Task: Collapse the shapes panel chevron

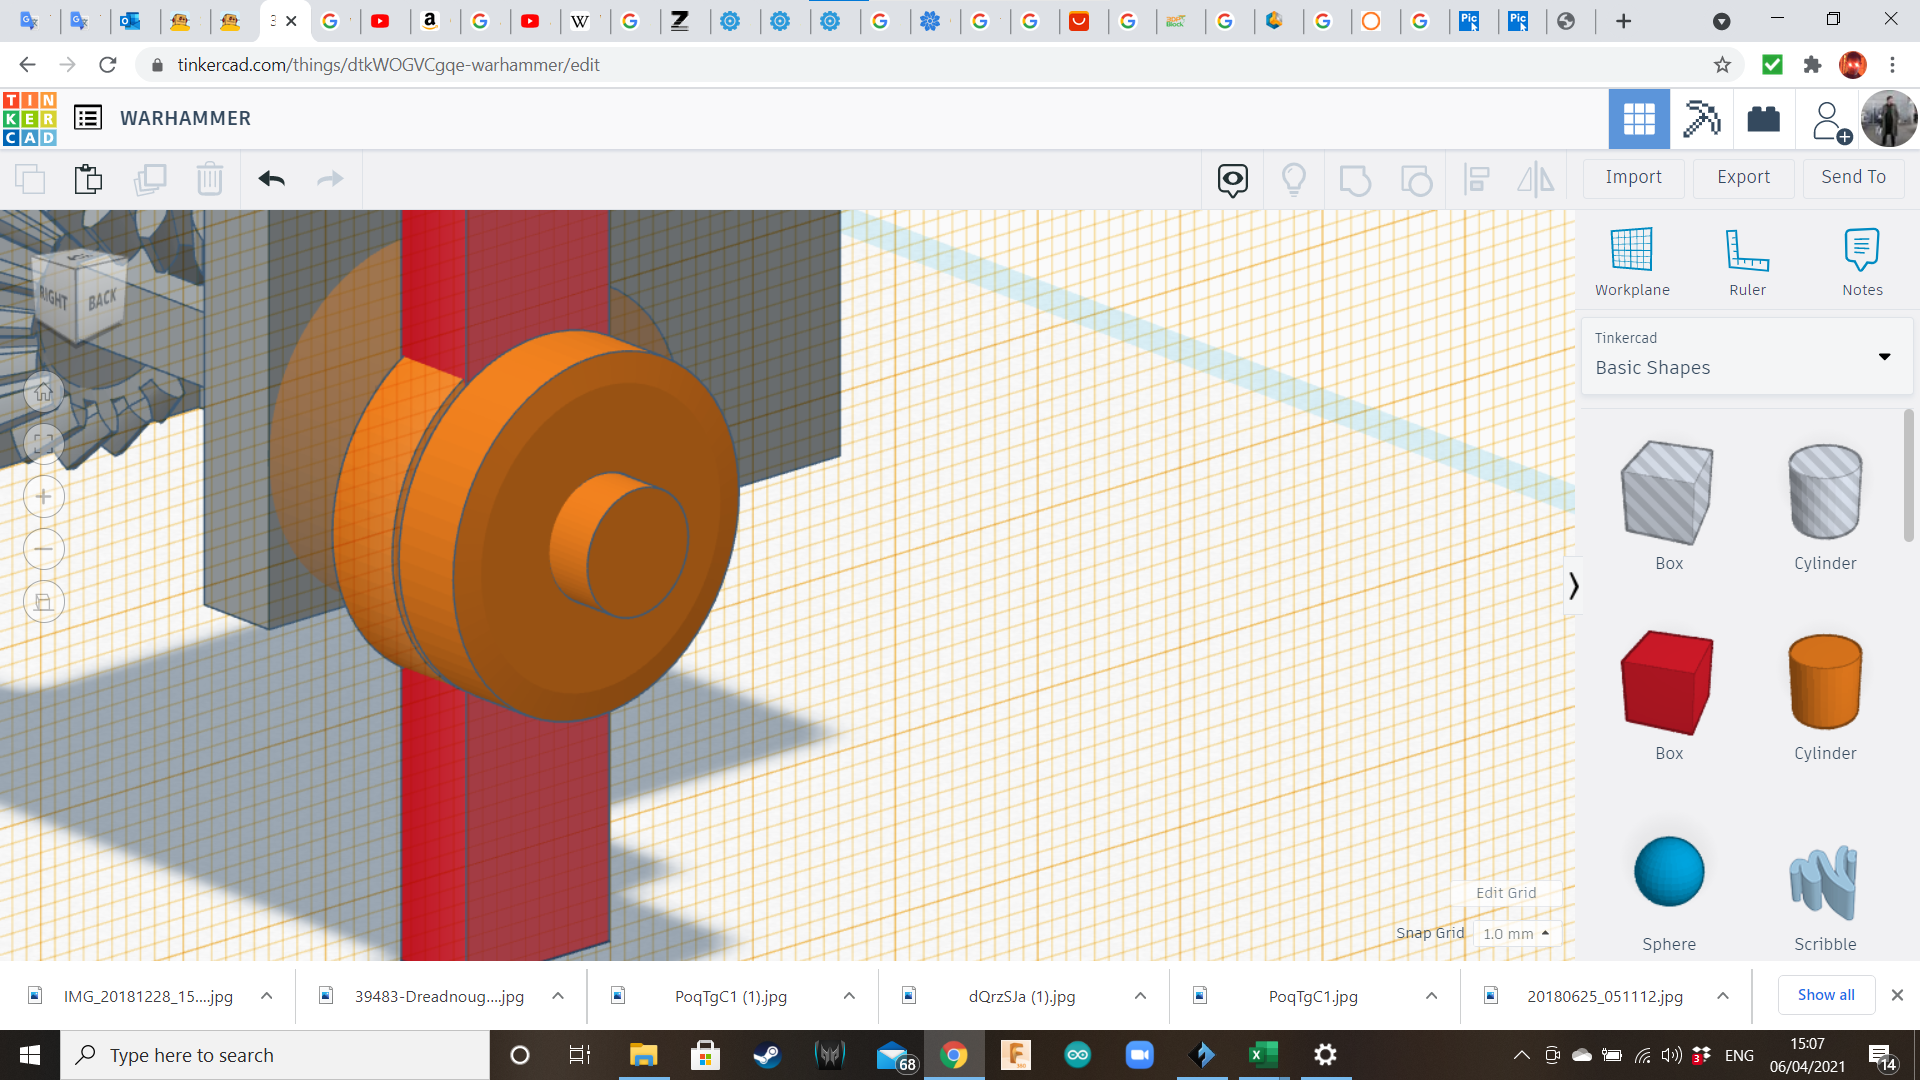Action: click(1573, 586)
